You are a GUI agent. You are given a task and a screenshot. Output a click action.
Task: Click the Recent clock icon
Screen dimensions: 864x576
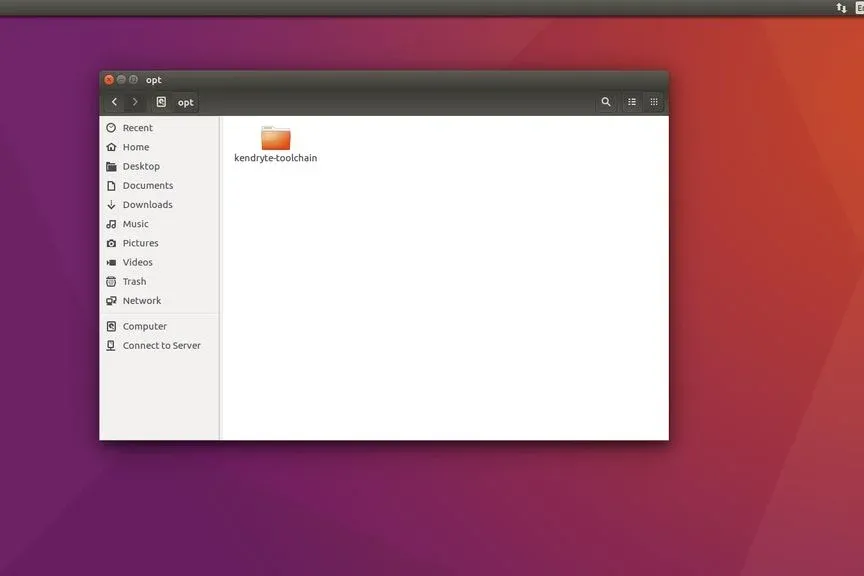111,128
